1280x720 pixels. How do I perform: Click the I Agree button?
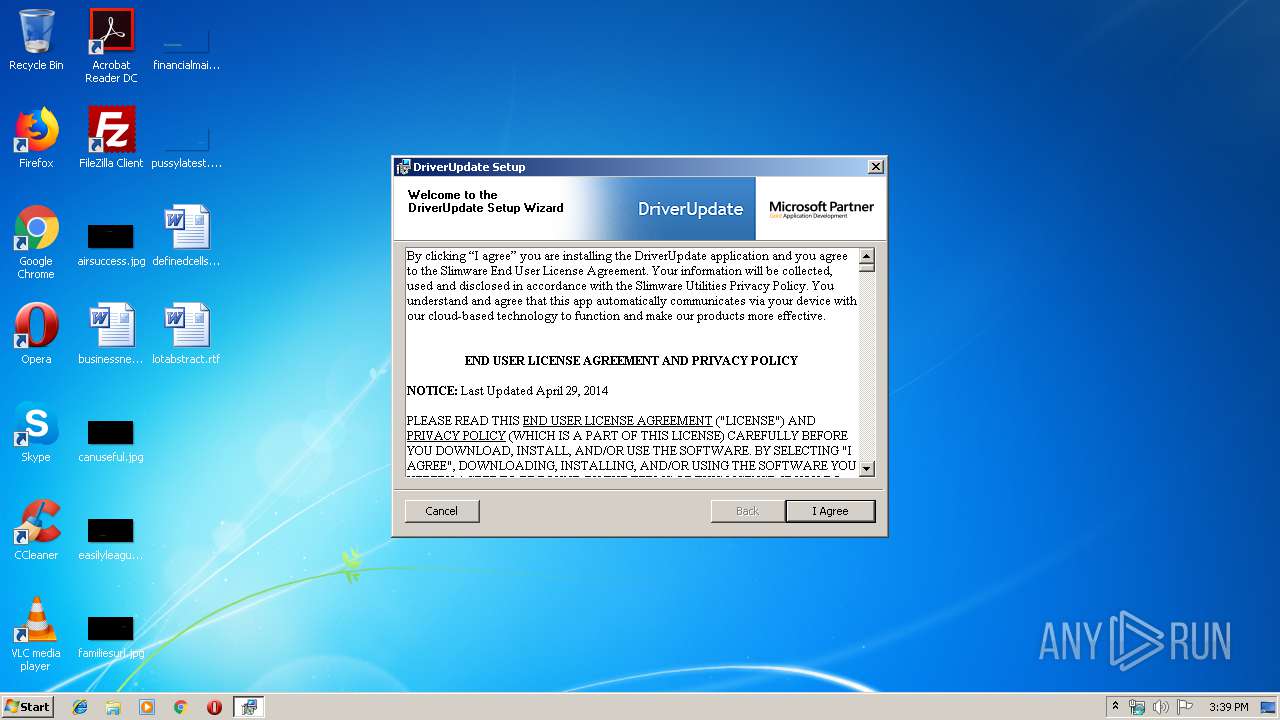[830, 511]
